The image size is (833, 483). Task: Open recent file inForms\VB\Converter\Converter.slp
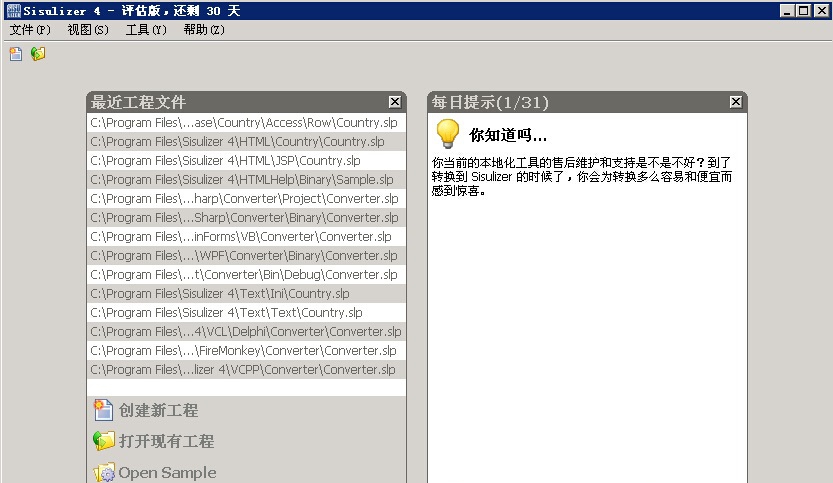(246, 237)
